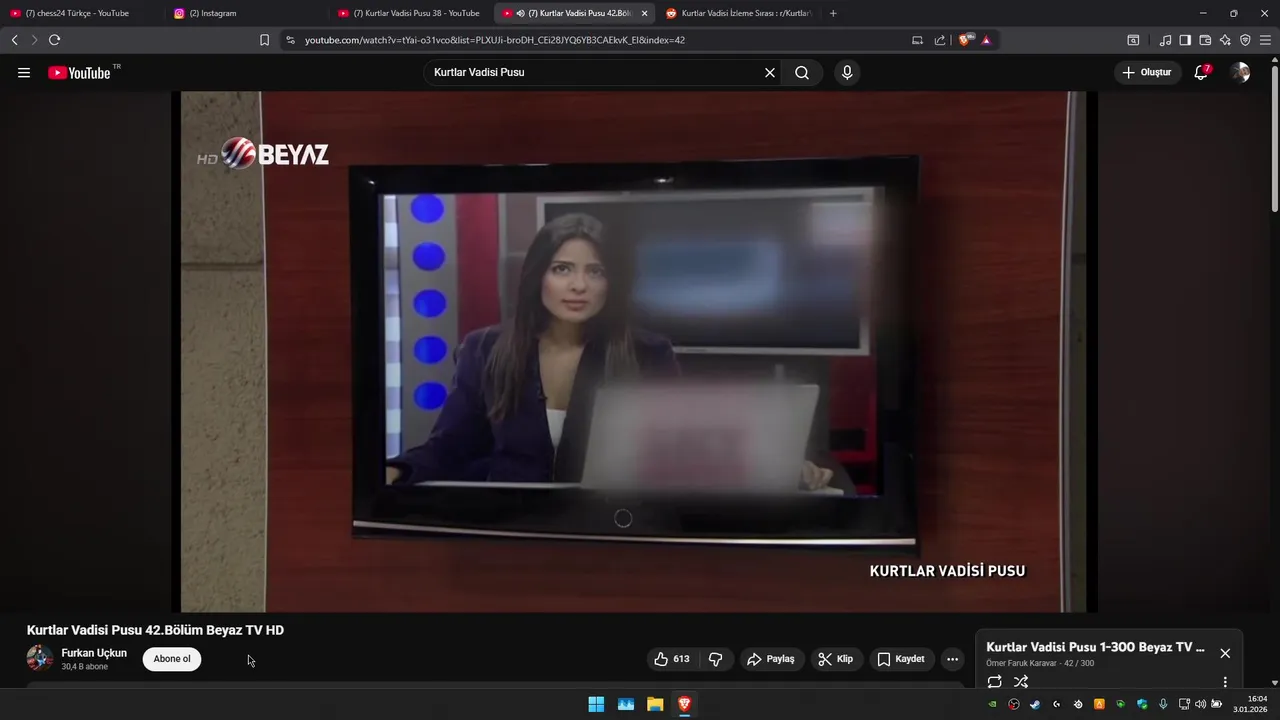Close the playlist panel
This screenshot has width=1280, height=720.
point(1225,653)
